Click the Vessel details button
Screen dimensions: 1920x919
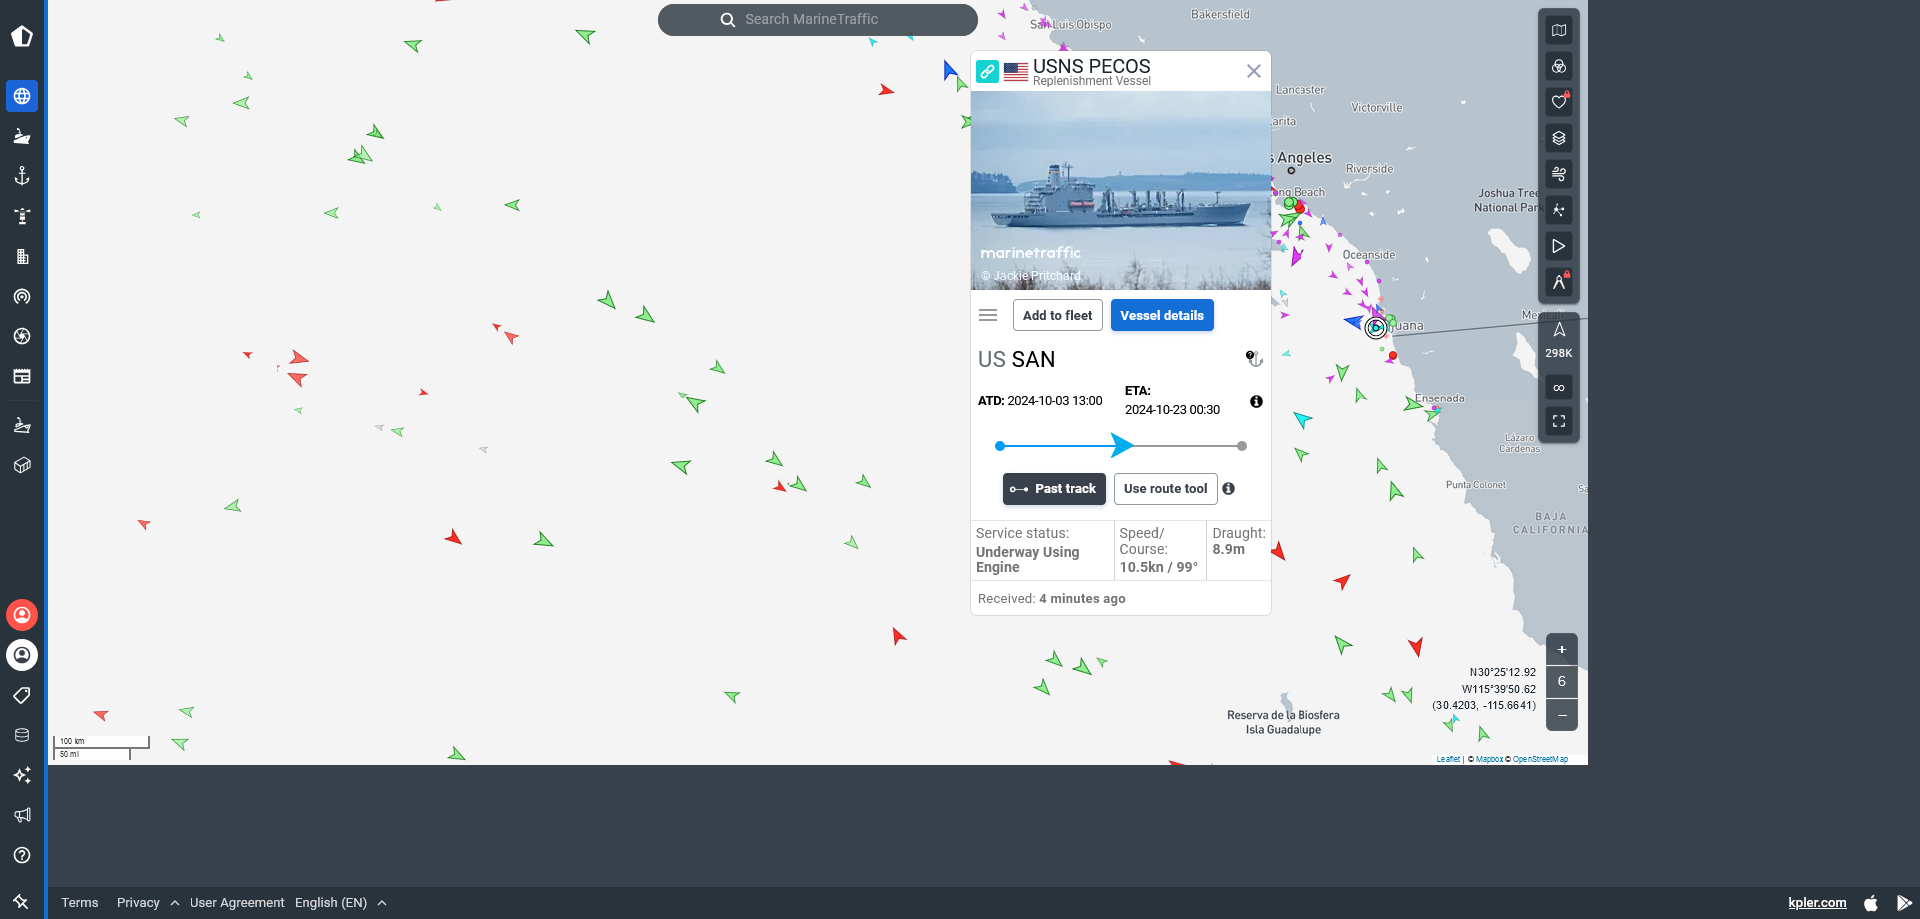[x=1162, y=315]
